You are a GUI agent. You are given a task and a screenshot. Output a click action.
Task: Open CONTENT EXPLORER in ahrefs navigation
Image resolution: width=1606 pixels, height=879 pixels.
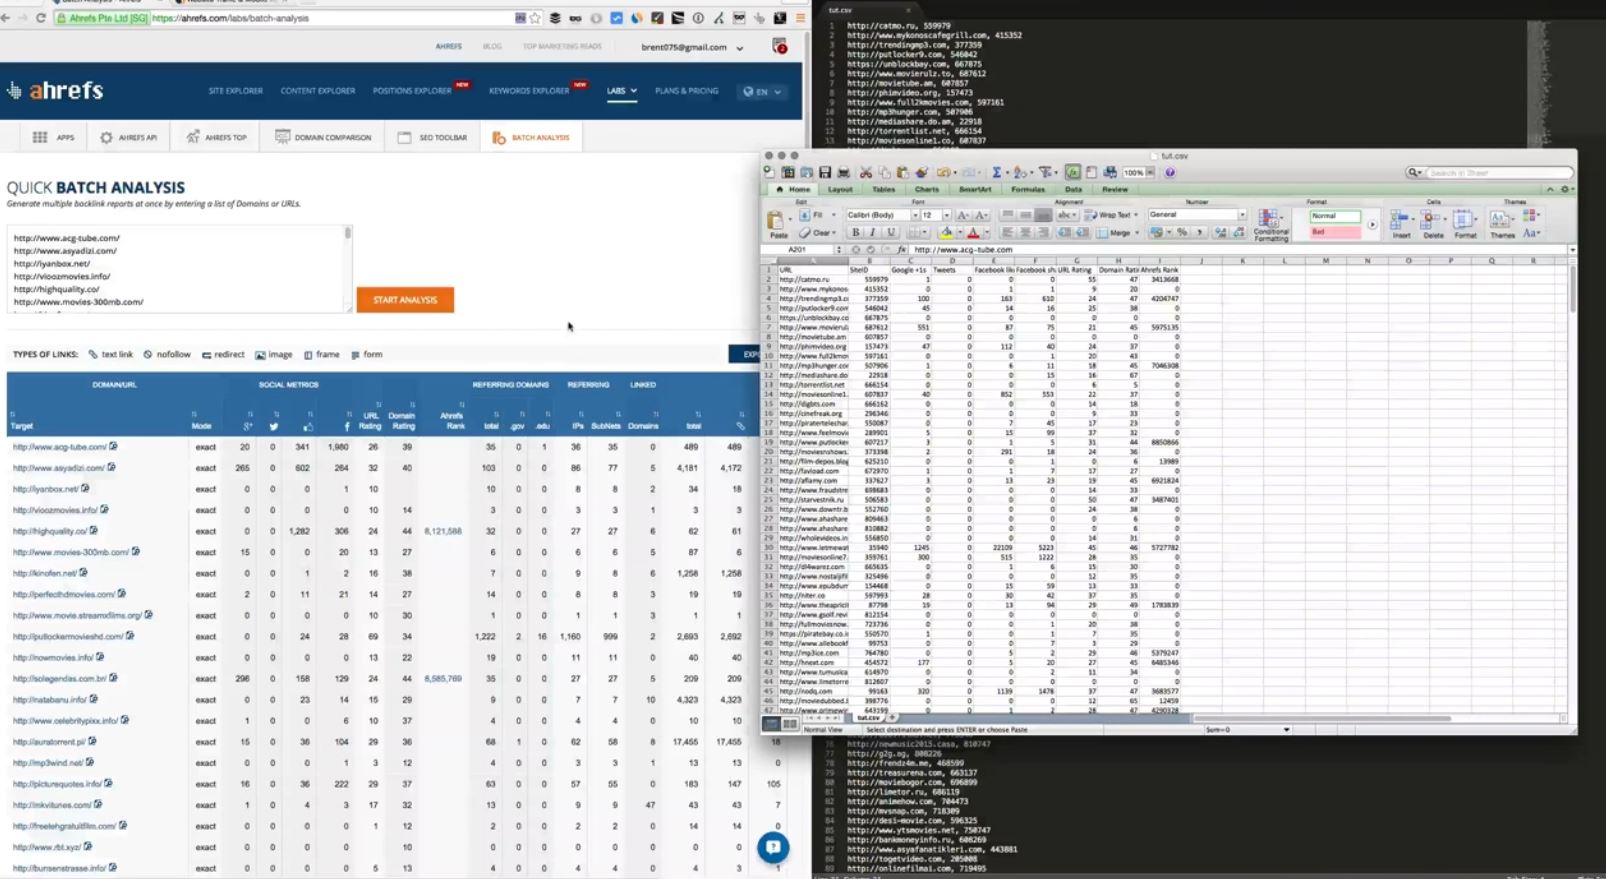tap(318, 91)
